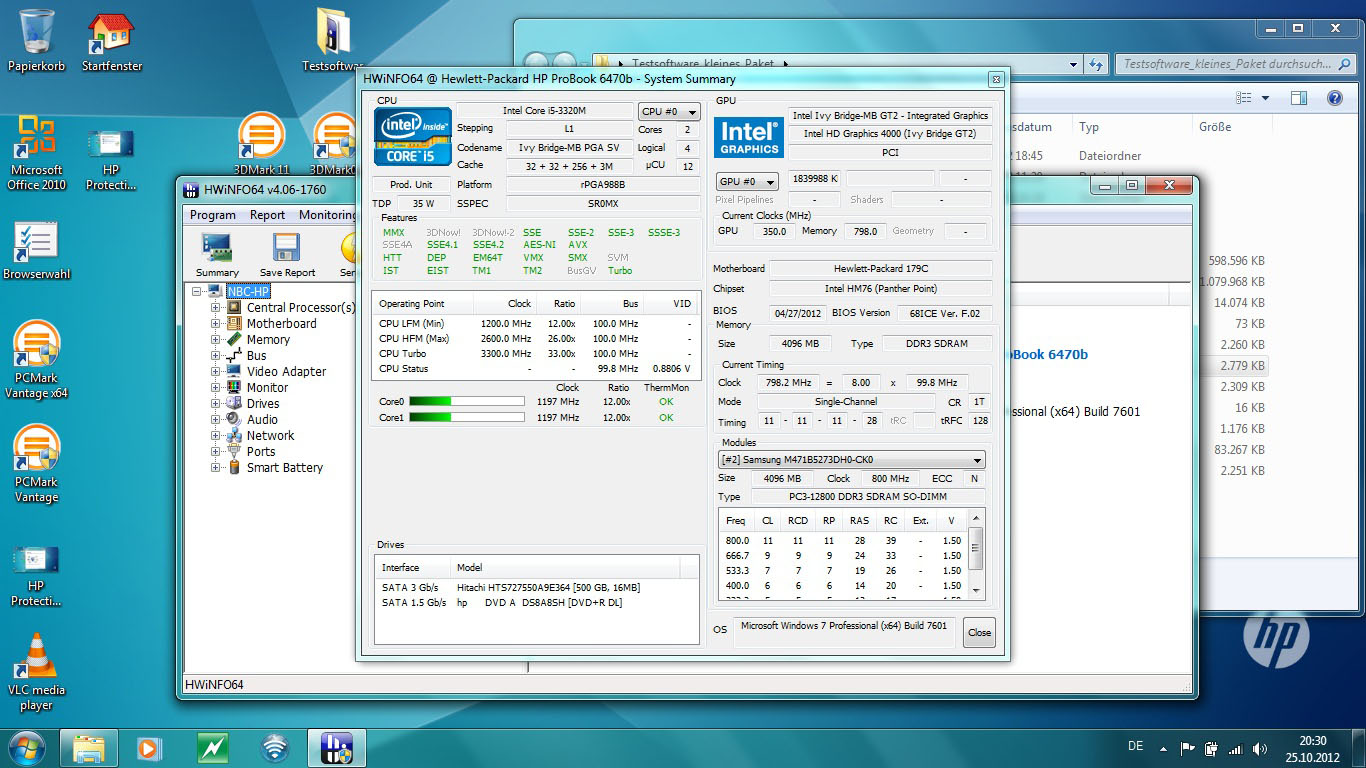This screenshot has height=768, width=1366.
Task: Click the Intel Graphics logo
Action: tap(749, 138)
